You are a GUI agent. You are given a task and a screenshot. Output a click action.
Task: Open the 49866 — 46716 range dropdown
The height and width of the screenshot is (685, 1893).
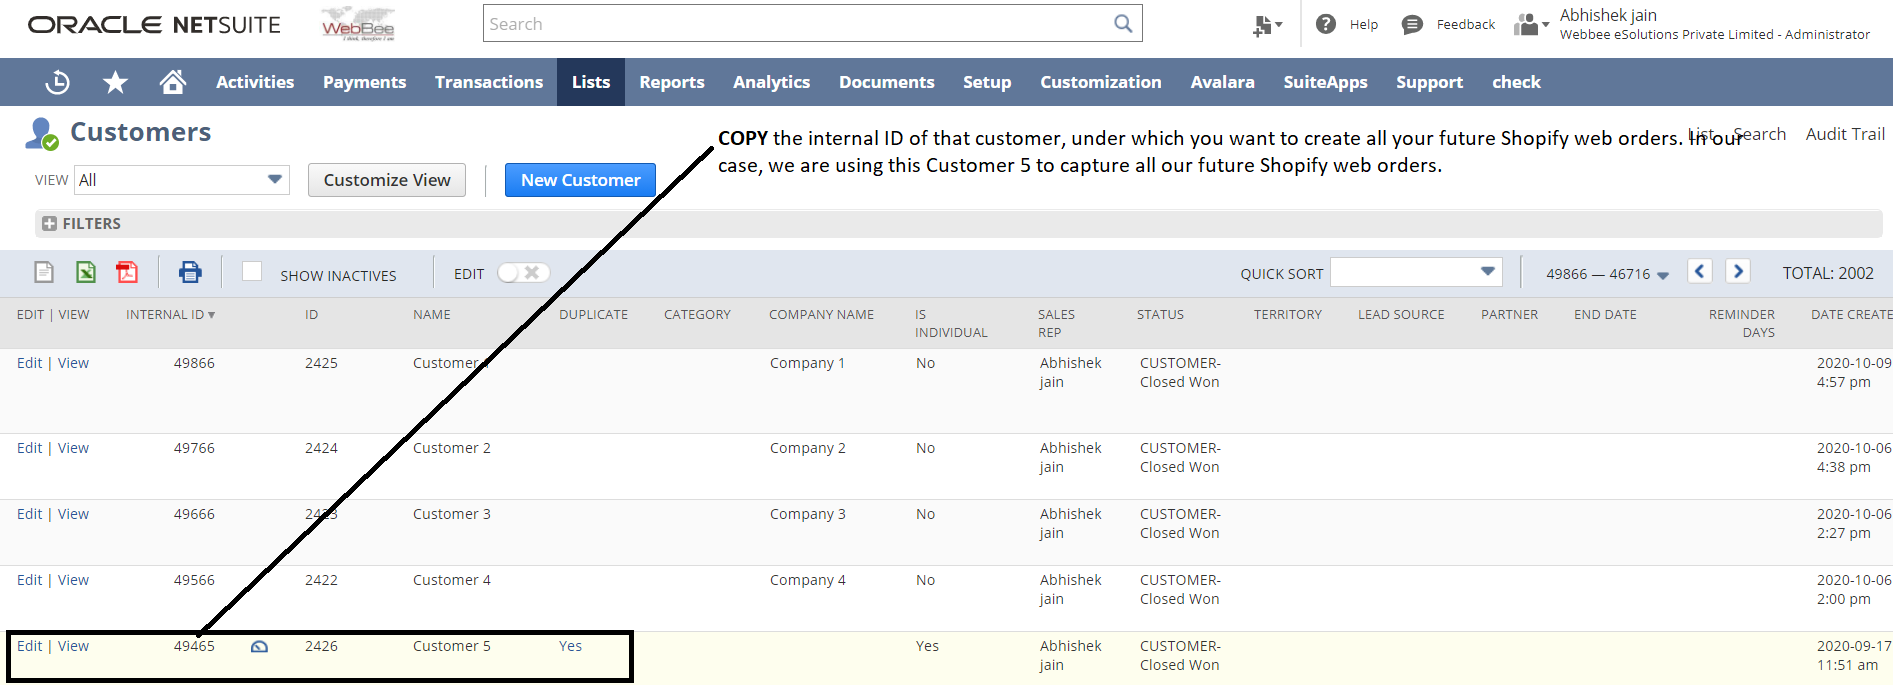click(x=1607, y=274)
